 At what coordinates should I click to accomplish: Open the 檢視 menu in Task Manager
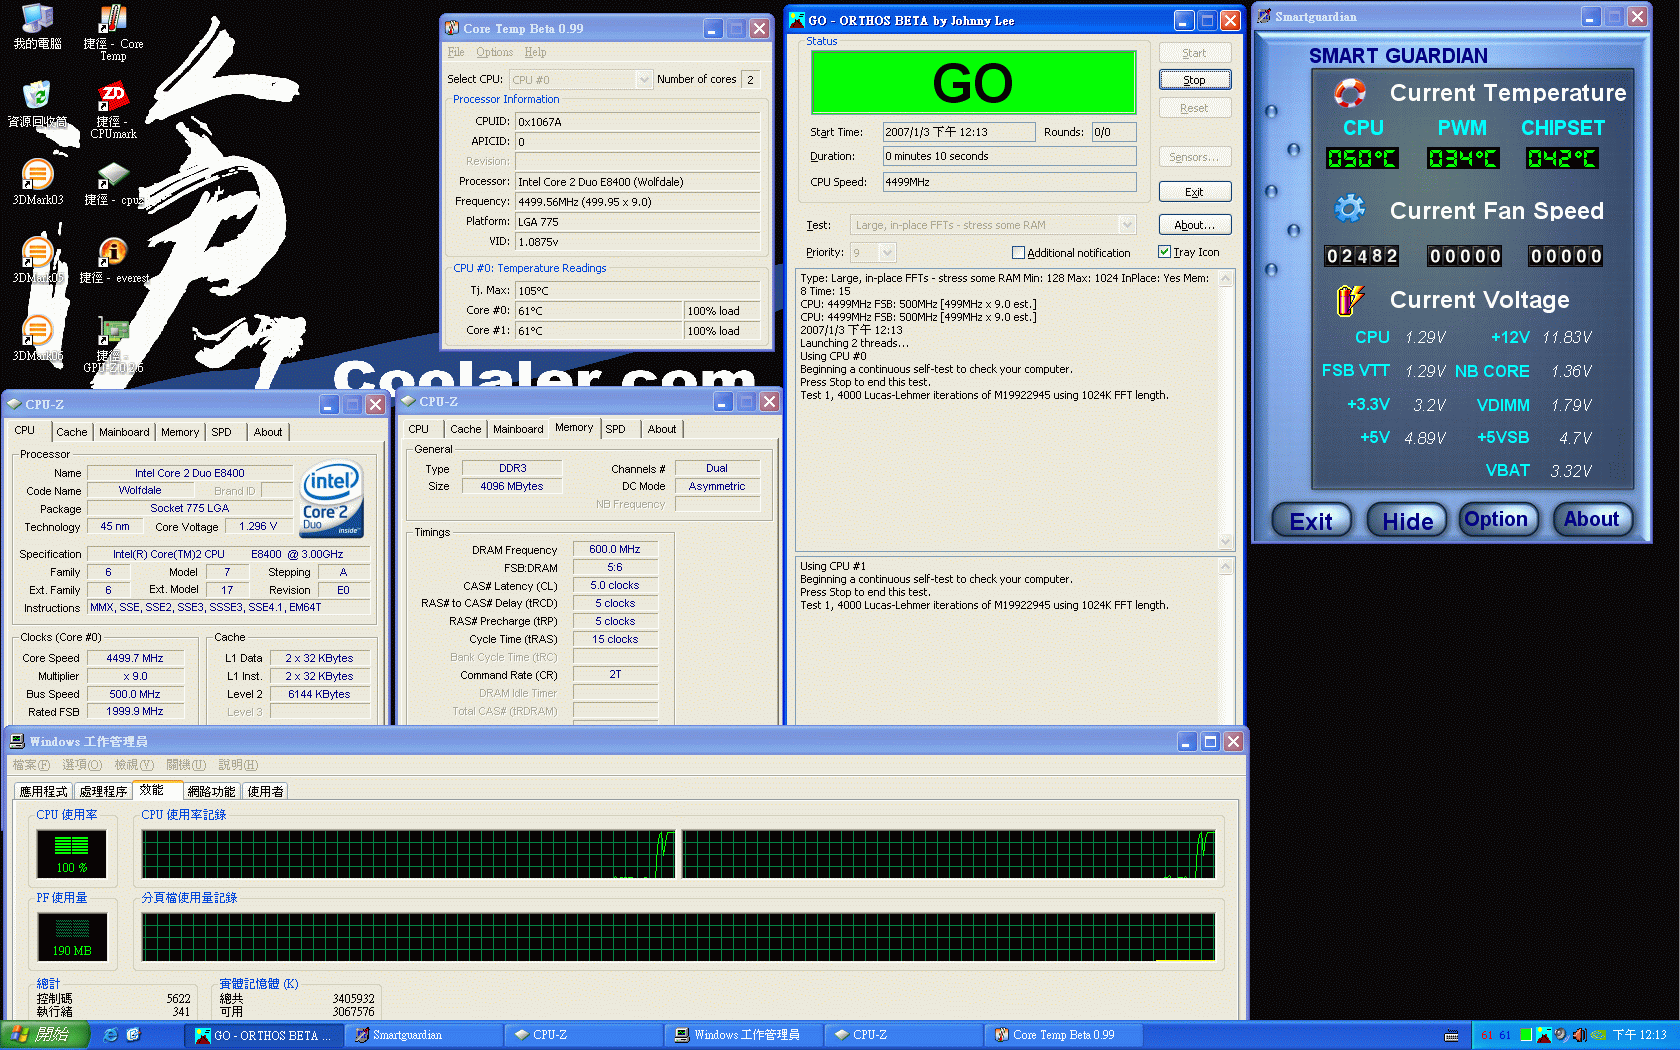coord(133,765)
